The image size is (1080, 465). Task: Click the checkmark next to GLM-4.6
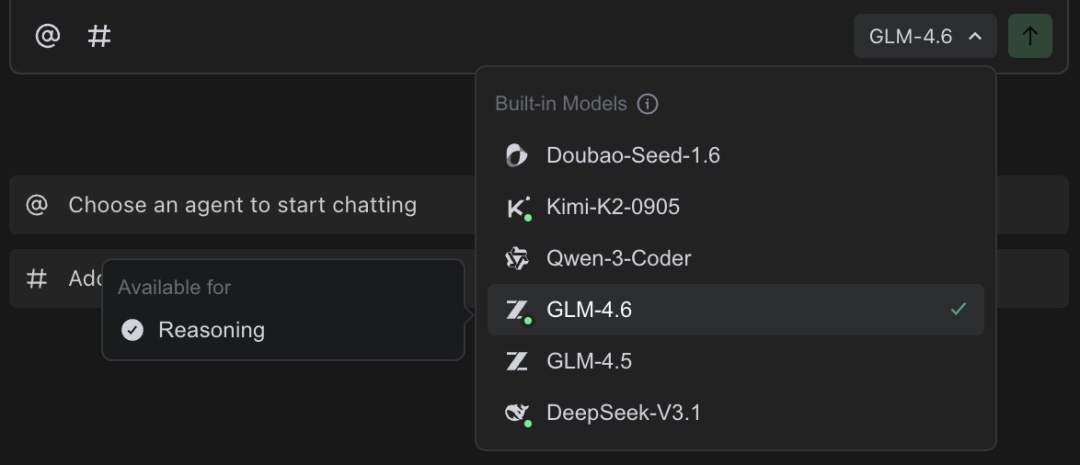tap(958, 309)
